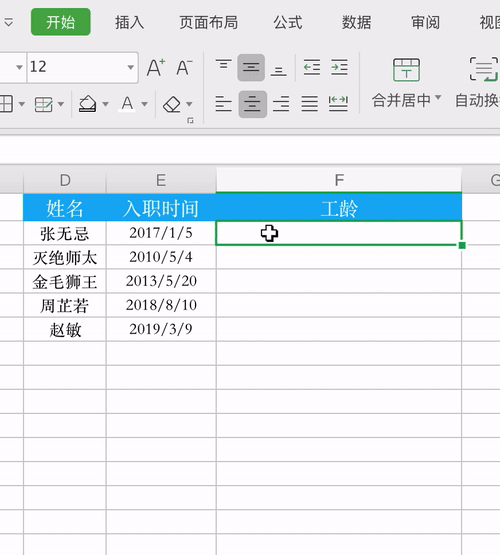Click the green fill handle of selected cell
Screen dimensions: 500x555
tap(462, 245)
